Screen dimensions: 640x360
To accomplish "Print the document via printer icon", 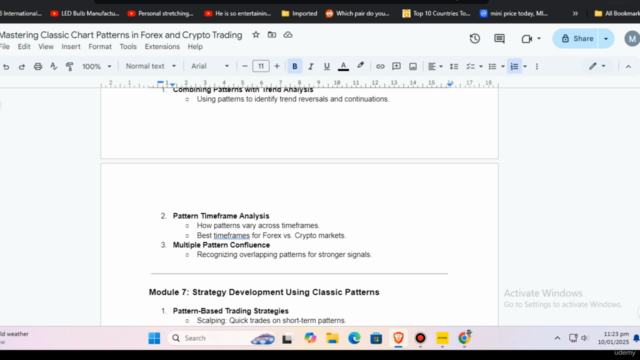I will (38, 67).
